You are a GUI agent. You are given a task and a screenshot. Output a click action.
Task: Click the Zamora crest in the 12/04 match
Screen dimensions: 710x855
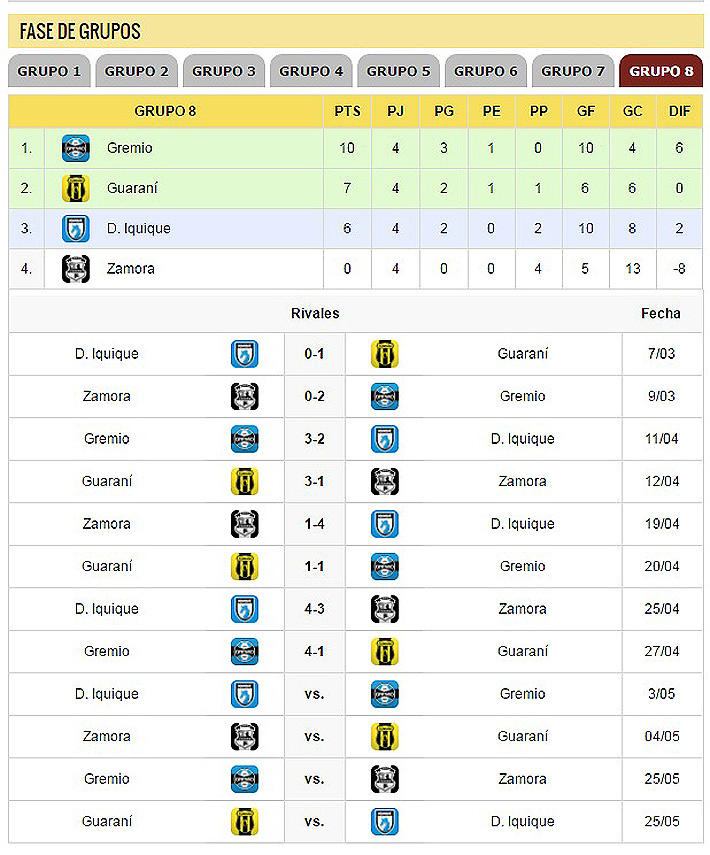coord(385,481)
